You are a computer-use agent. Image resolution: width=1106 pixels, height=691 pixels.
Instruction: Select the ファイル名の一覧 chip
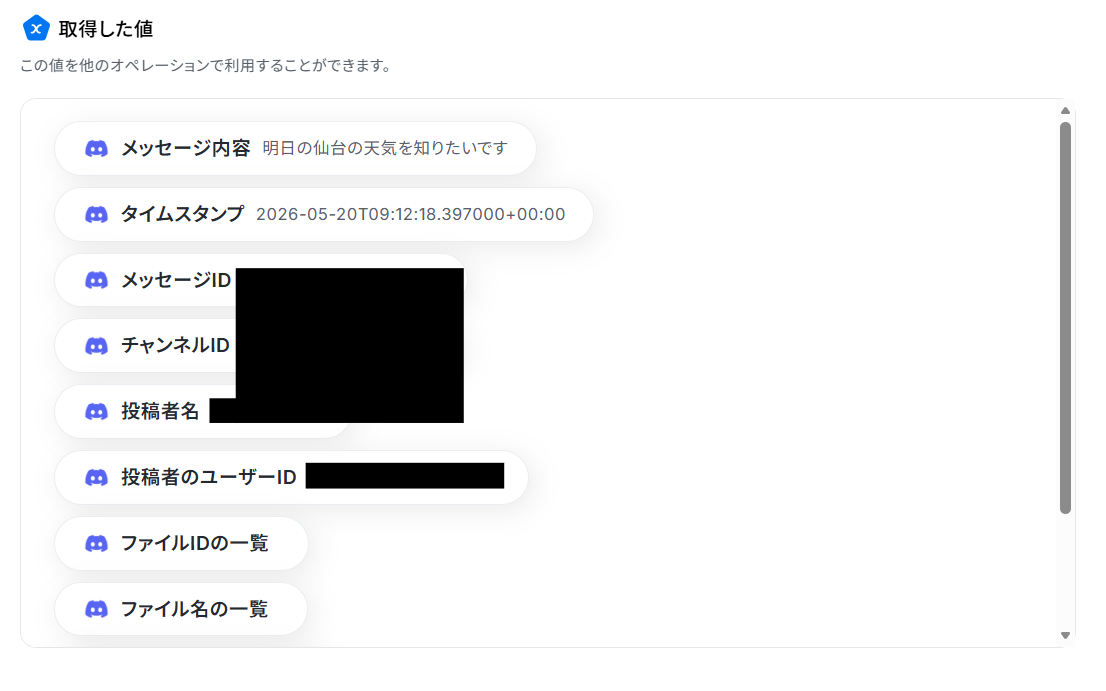tap(181, 609)
